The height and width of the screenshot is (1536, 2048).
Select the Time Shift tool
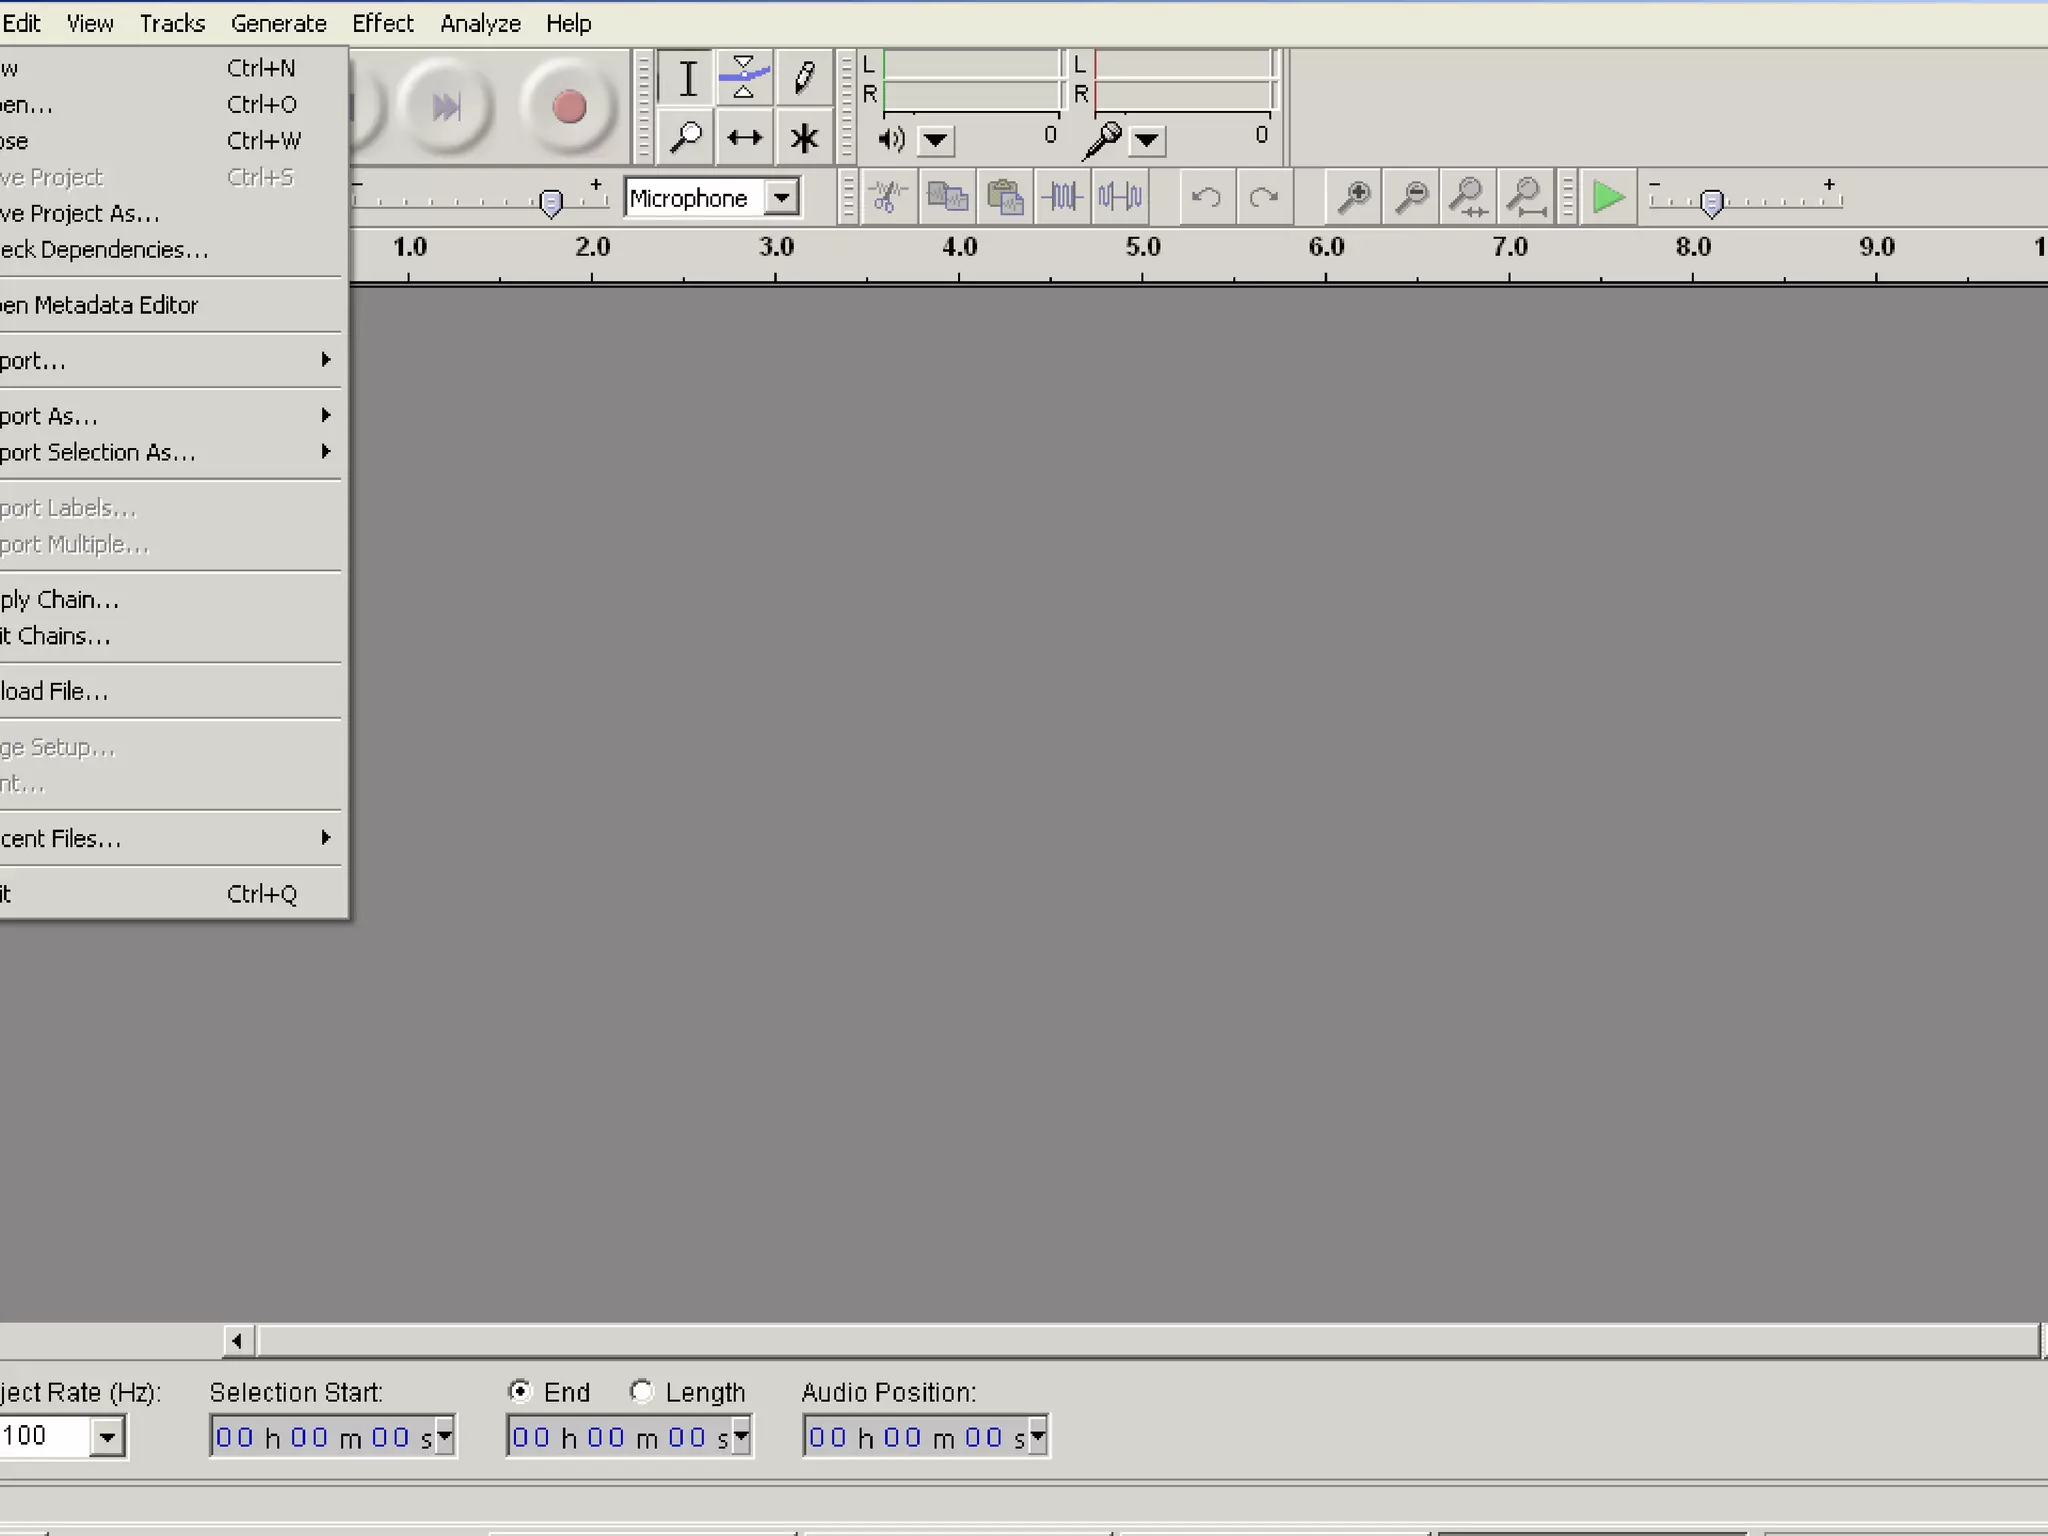point(744,137)
